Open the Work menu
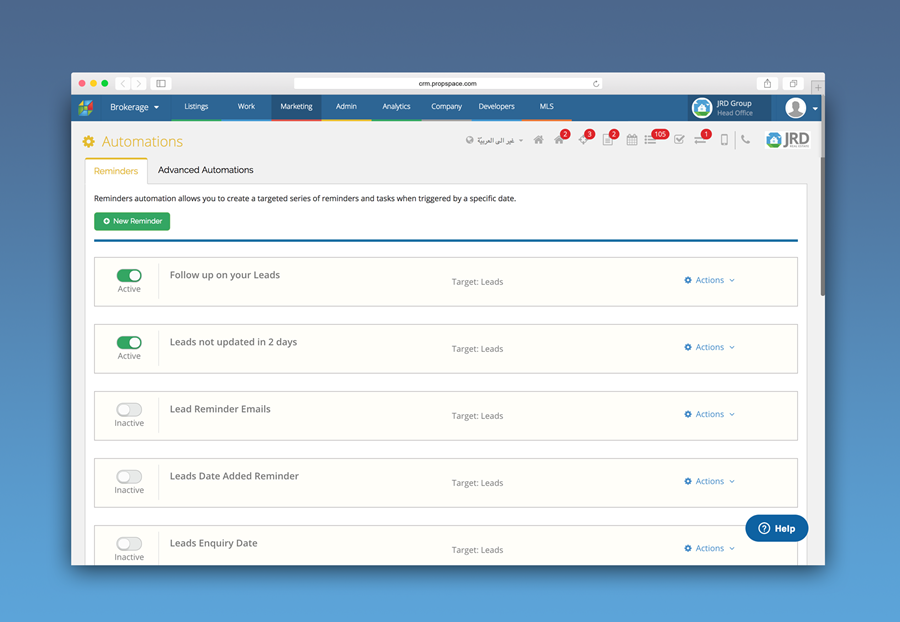 pos(246,107)
